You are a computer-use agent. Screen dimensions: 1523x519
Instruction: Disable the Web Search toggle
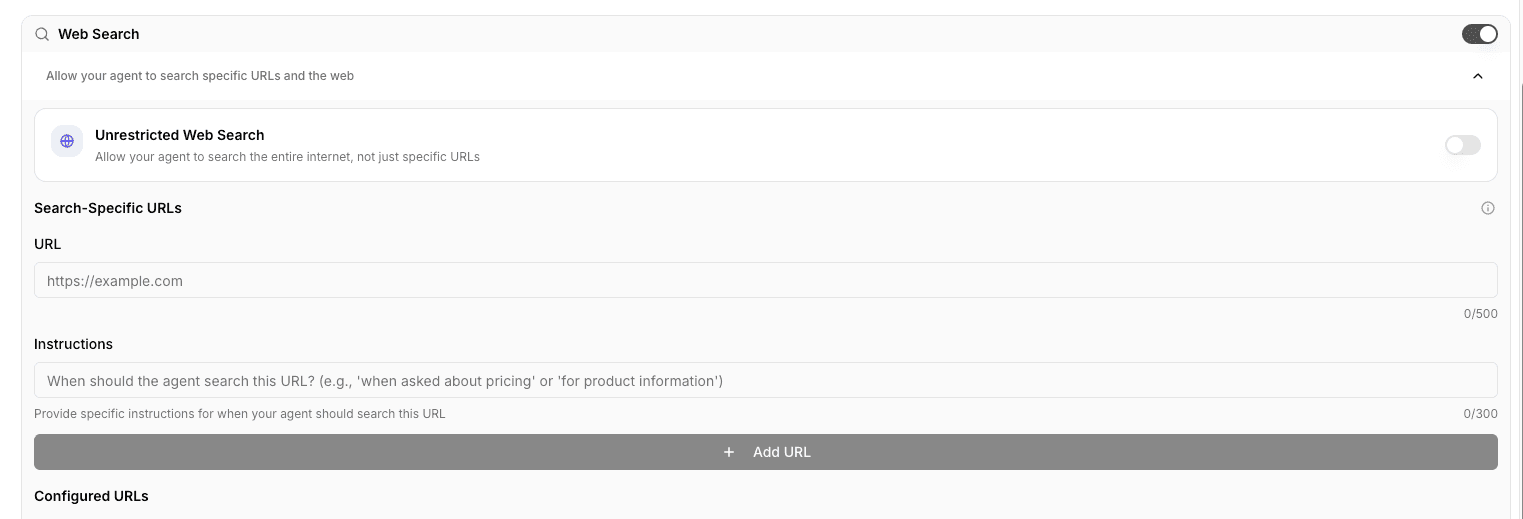coord(1480,34)
